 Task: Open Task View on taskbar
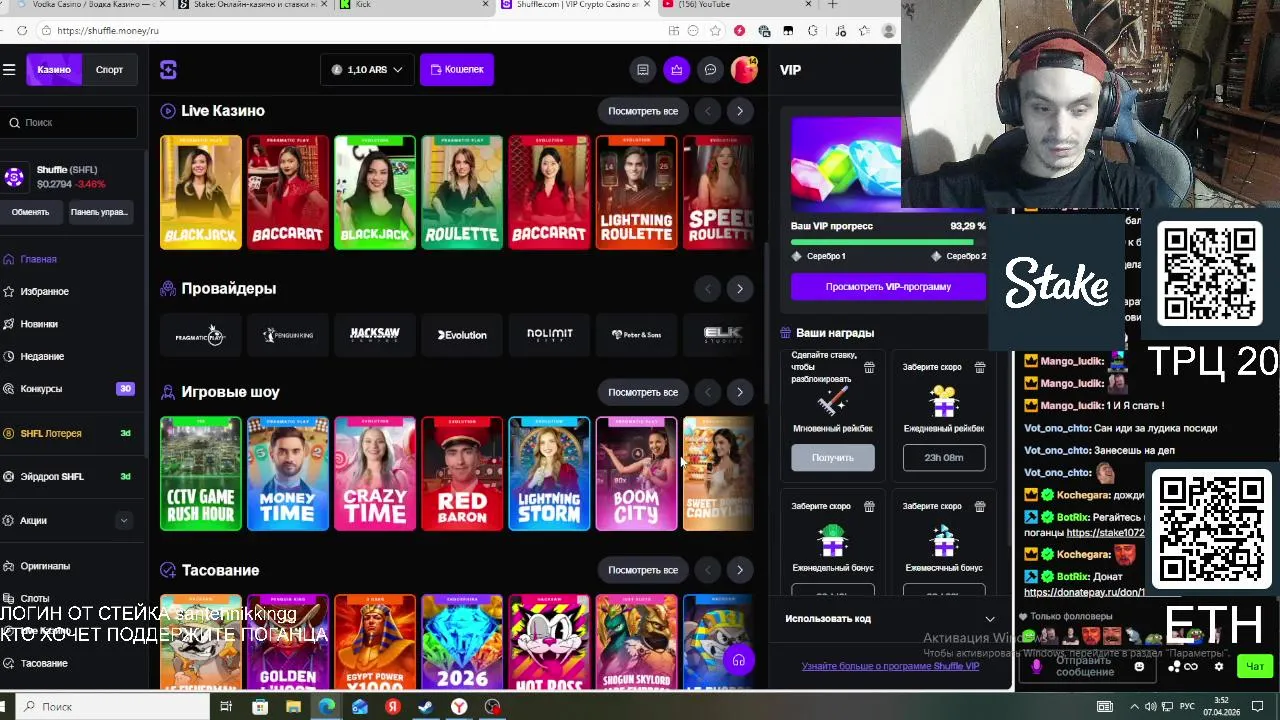[226, 707]
